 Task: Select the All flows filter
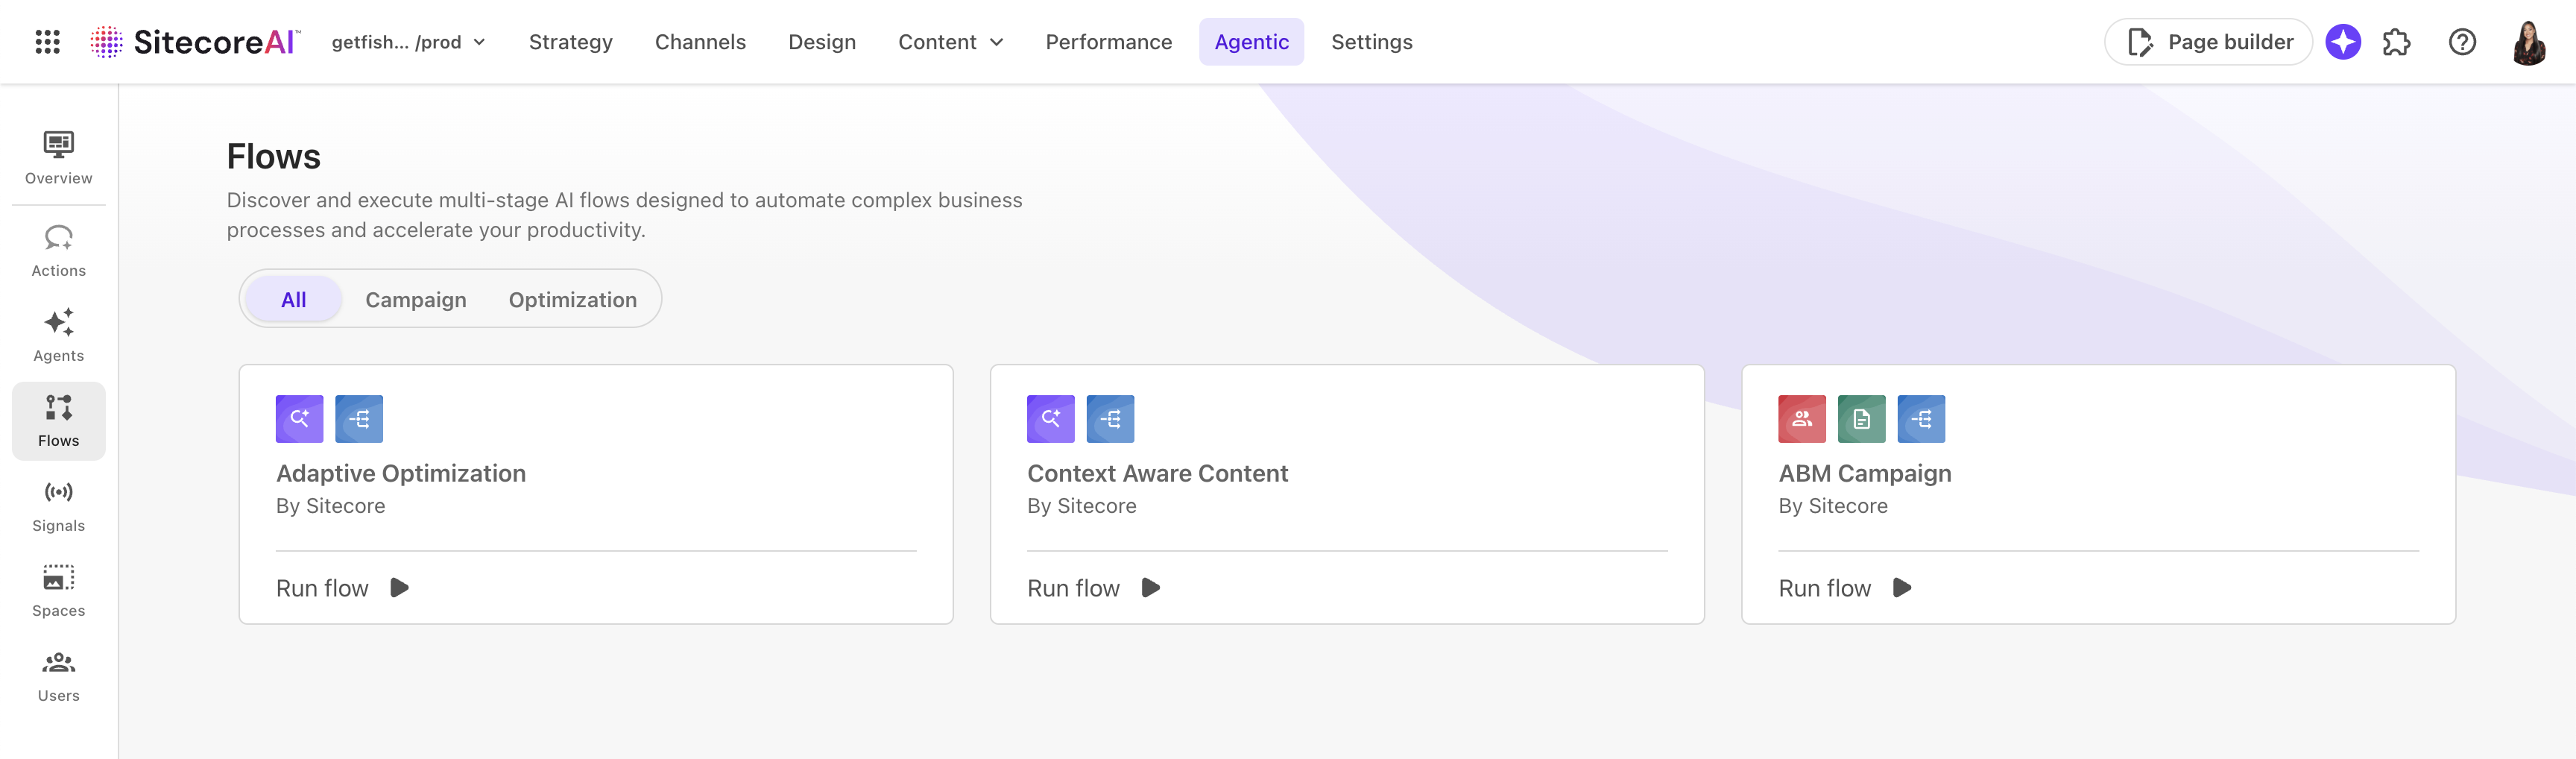[293, 298]
